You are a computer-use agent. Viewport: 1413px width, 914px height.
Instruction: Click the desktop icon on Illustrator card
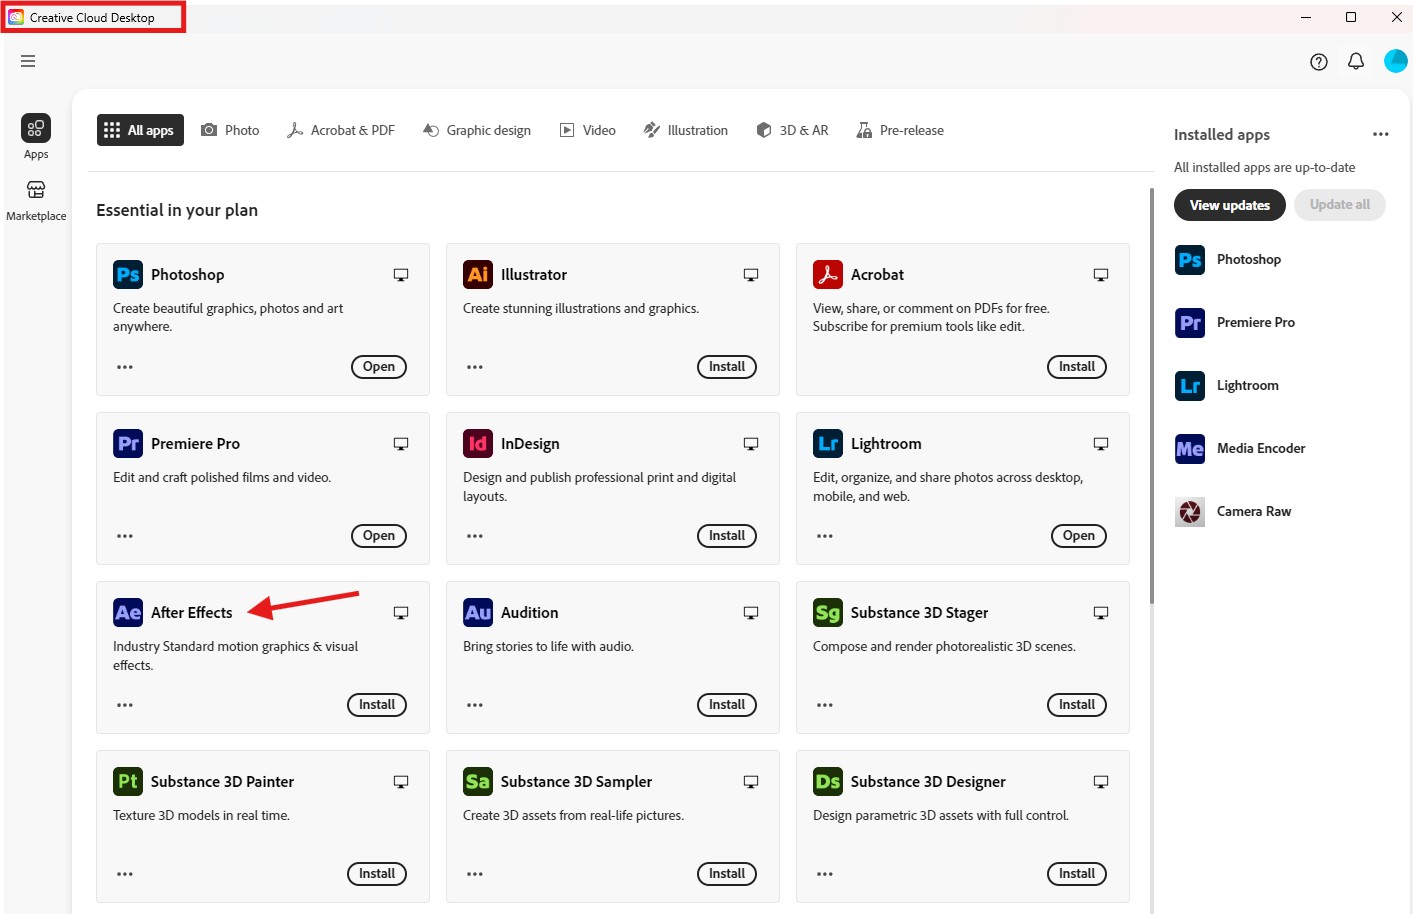click(751, 275)
